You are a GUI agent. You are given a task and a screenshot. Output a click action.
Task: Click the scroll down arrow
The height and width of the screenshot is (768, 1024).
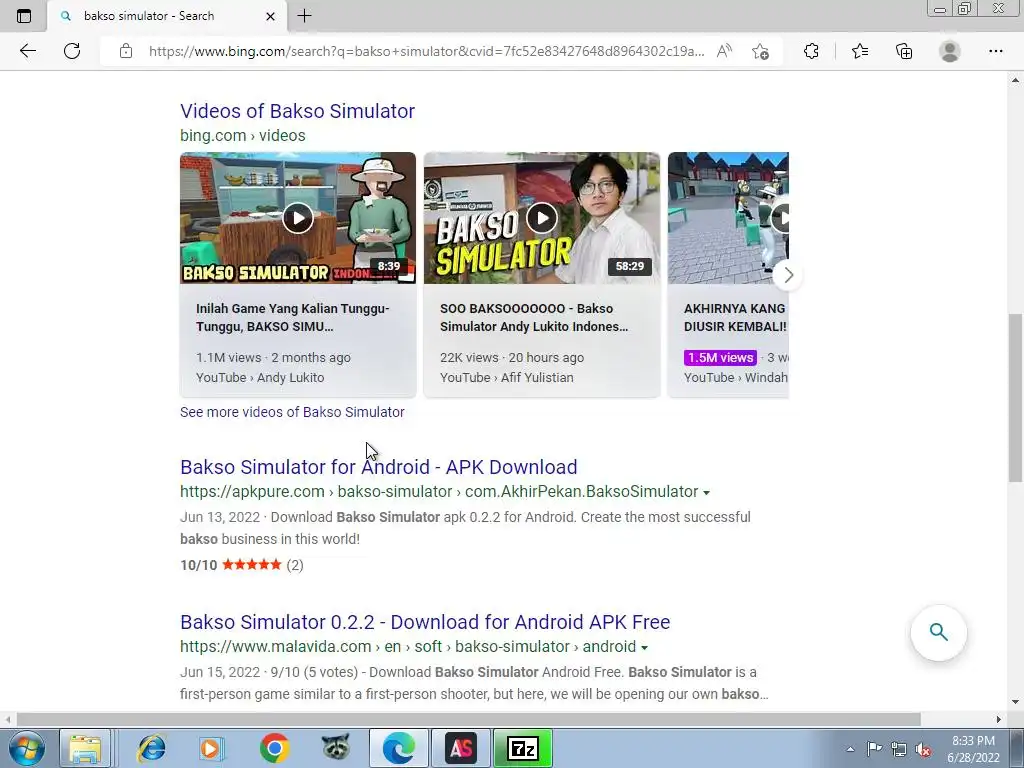coord(1015,703)
